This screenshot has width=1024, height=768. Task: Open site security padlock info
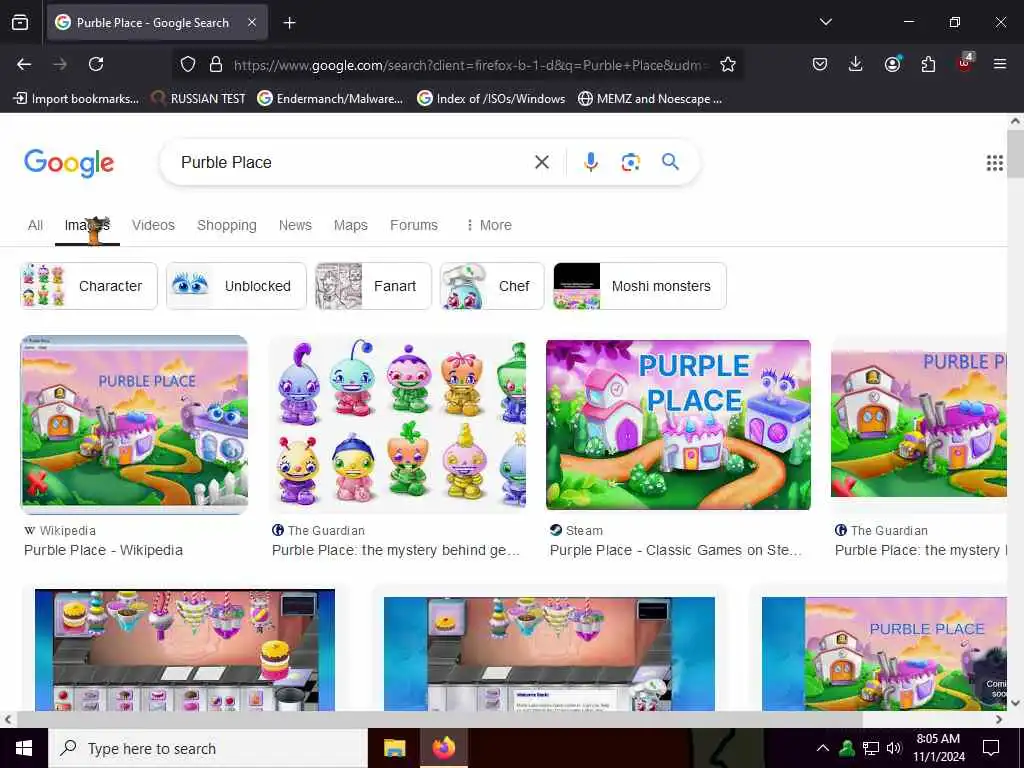pos(216,65)
